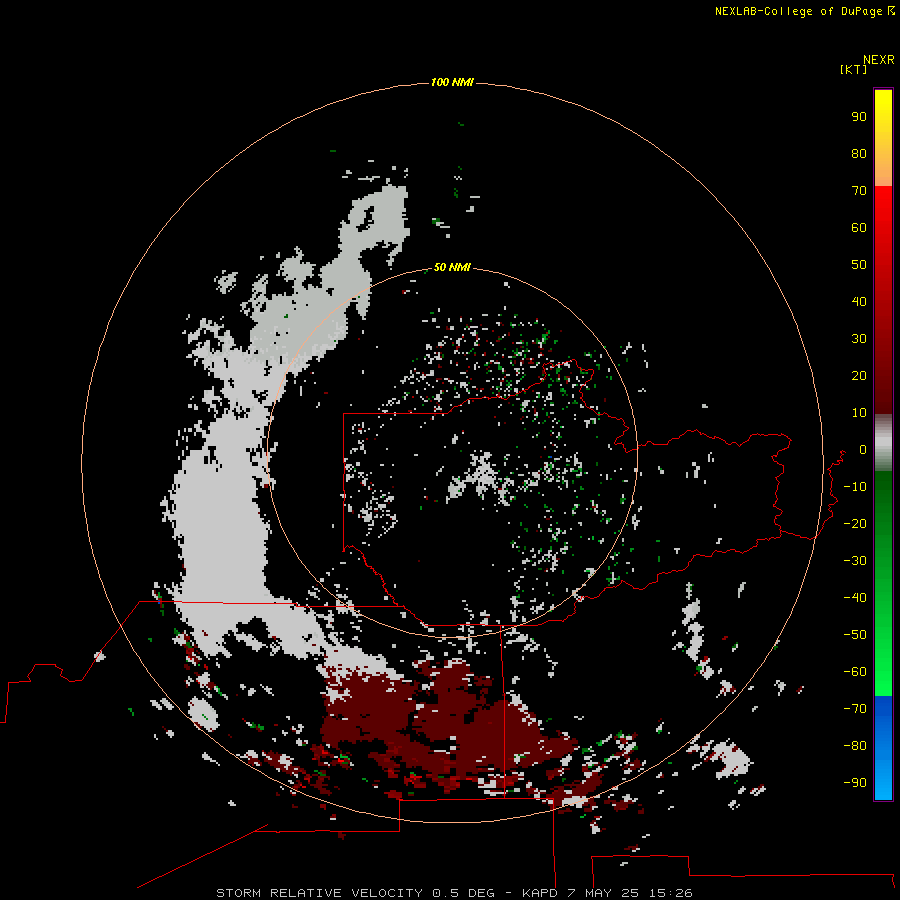Click the blue bottom segment of the colorbar
This screenshot has width=900, height=900.
click(883, 748)
